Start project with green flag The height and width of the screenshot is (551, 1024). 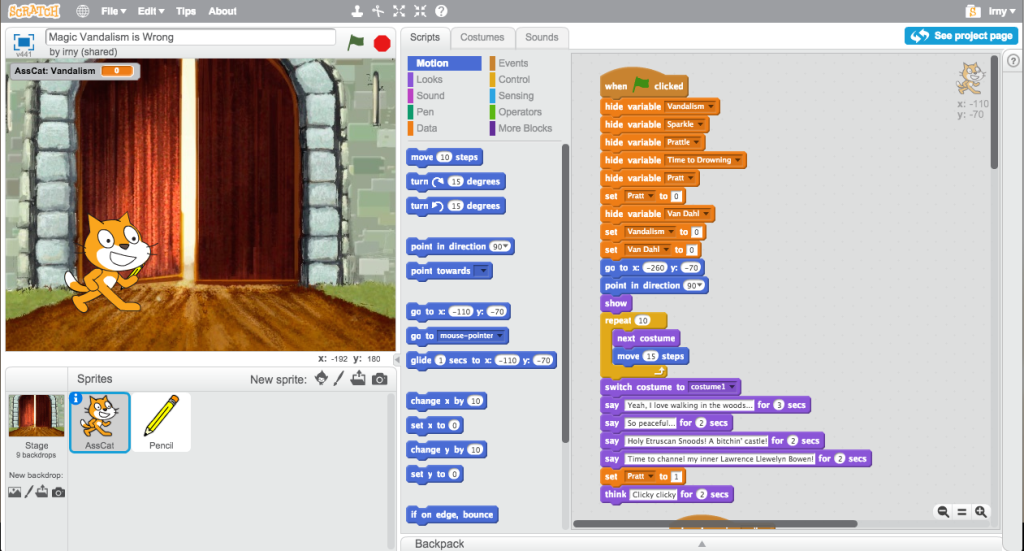click(355, 43)
